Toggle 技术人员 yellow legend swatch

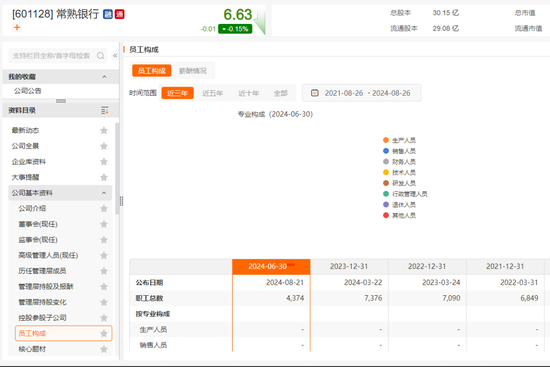[x=386, y=172]
